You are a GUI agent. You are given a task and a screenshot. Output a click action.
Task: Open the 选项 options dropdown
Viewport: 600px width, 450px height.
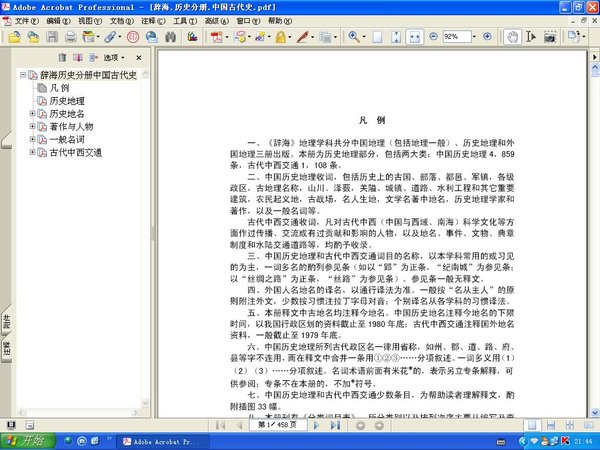point(118,59)
